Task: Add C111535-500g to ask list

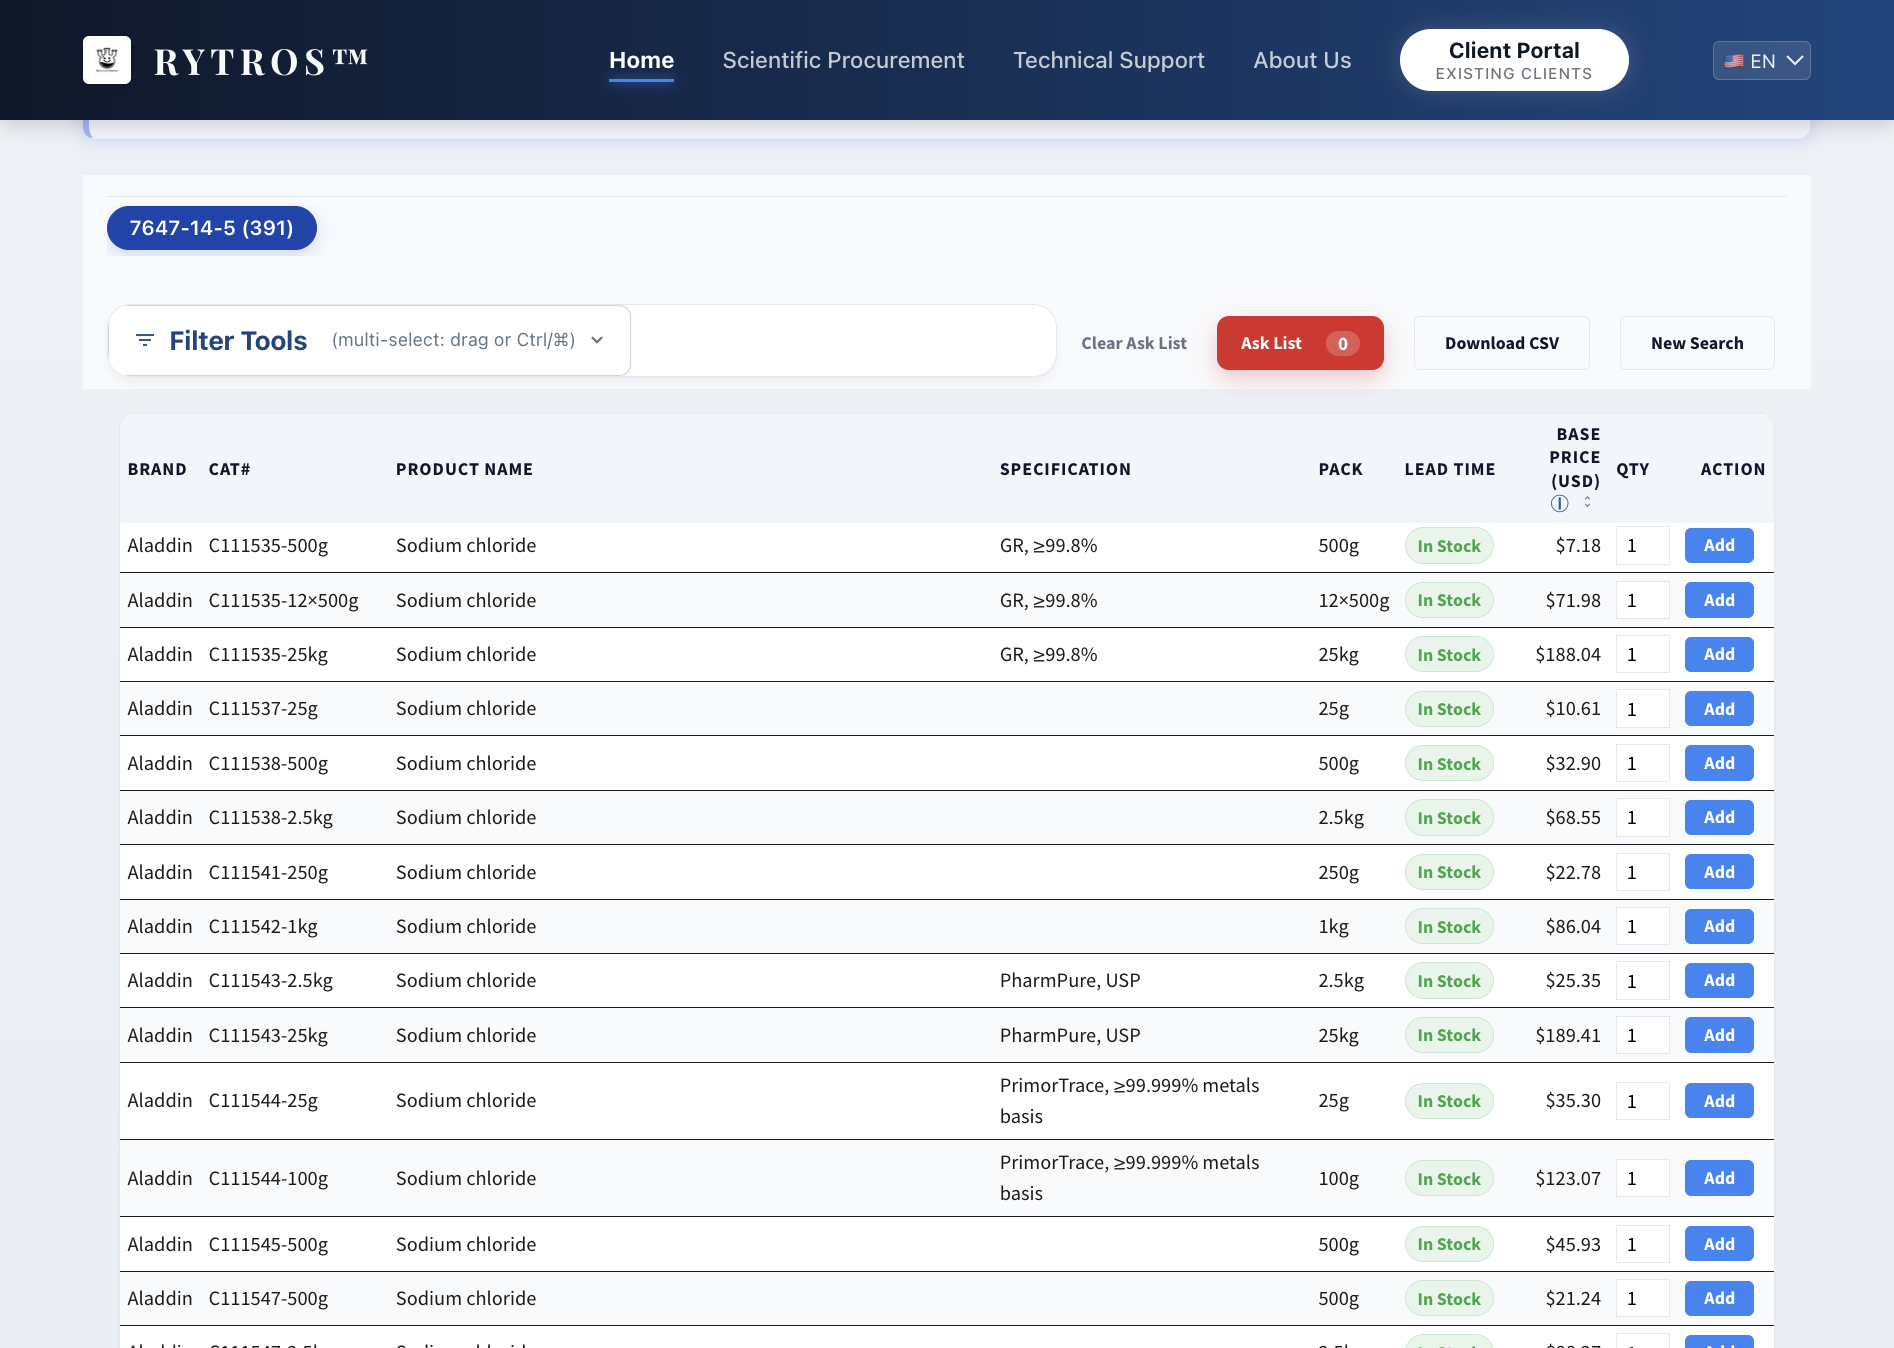Action: coord(1718,546)
